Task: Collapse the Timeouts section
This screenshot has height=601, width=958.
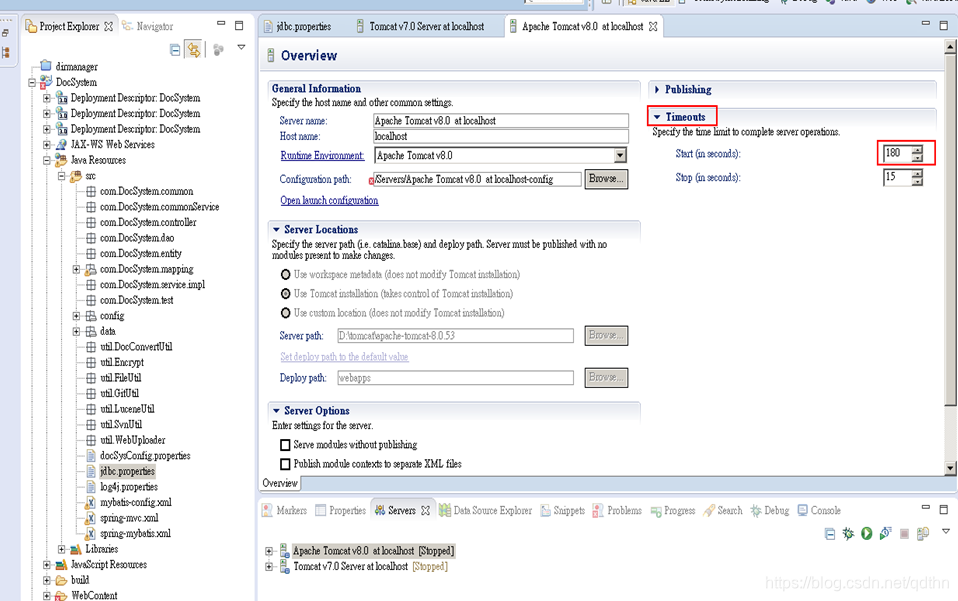Action: pyautogui.click(x=657, y=117)
